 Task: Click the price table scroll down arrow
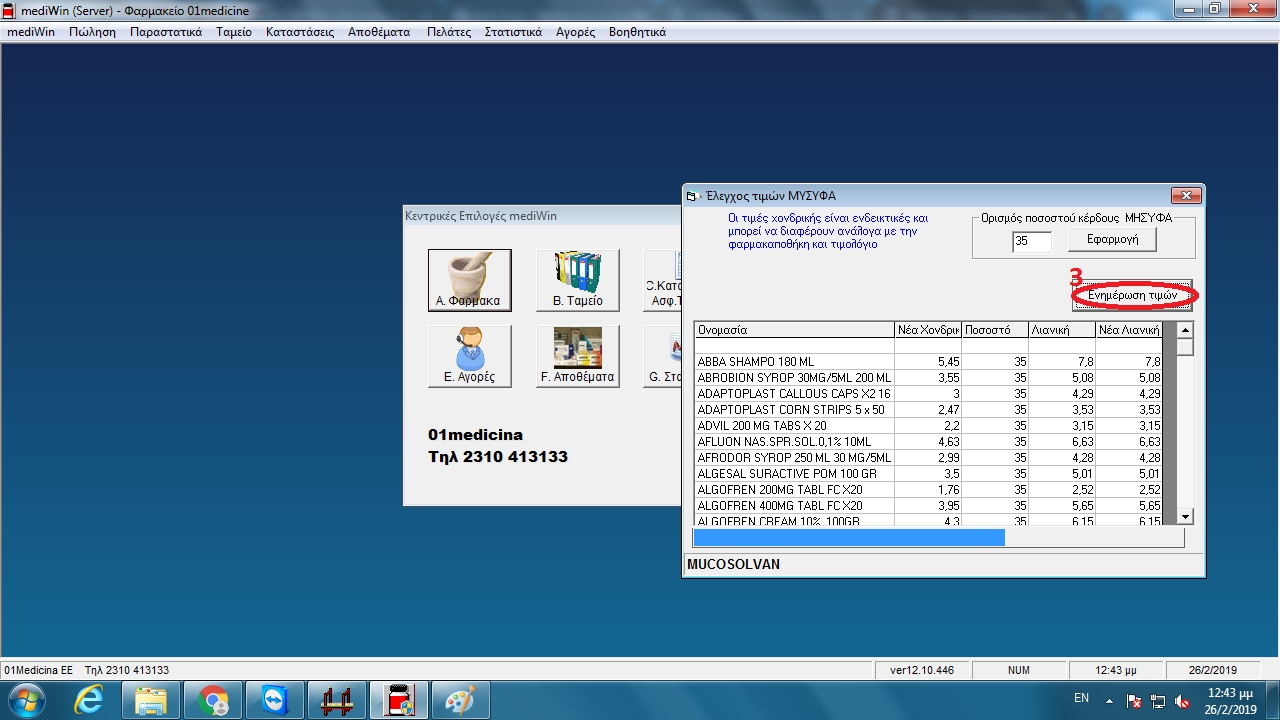pyautogui.click(x=1185, y=516)
